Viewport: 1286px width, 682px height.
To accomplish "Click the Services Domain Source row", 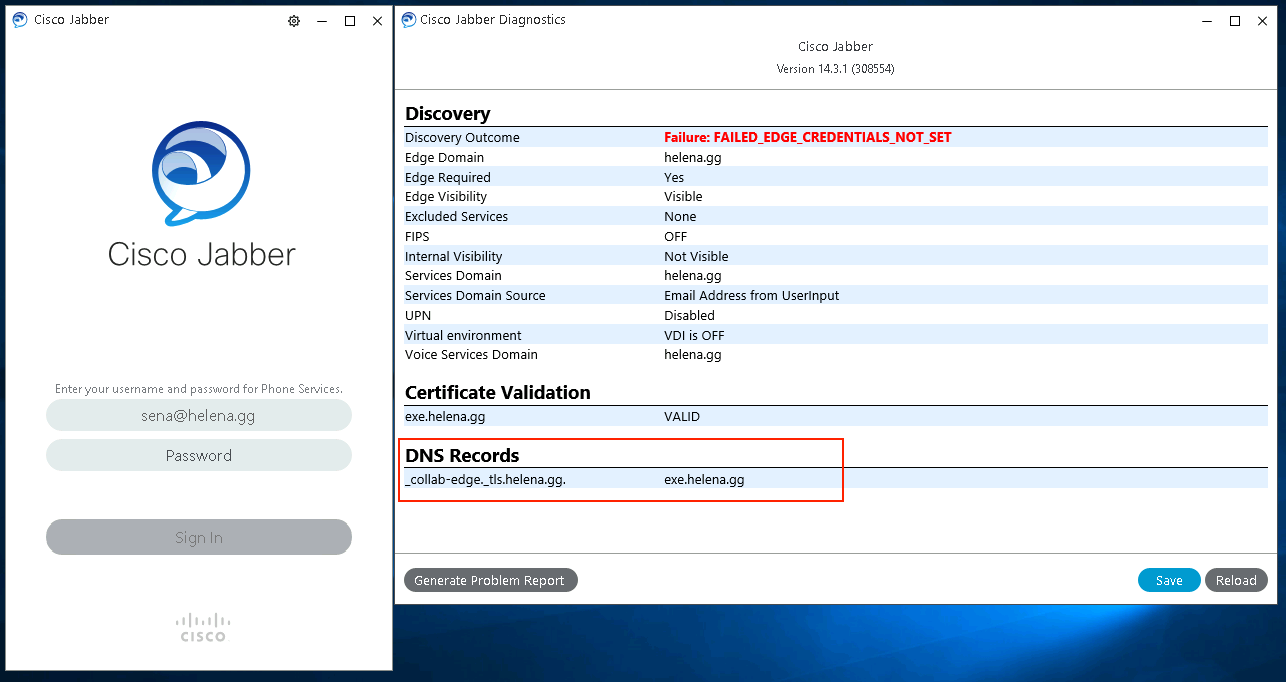I will click(475, 296).
